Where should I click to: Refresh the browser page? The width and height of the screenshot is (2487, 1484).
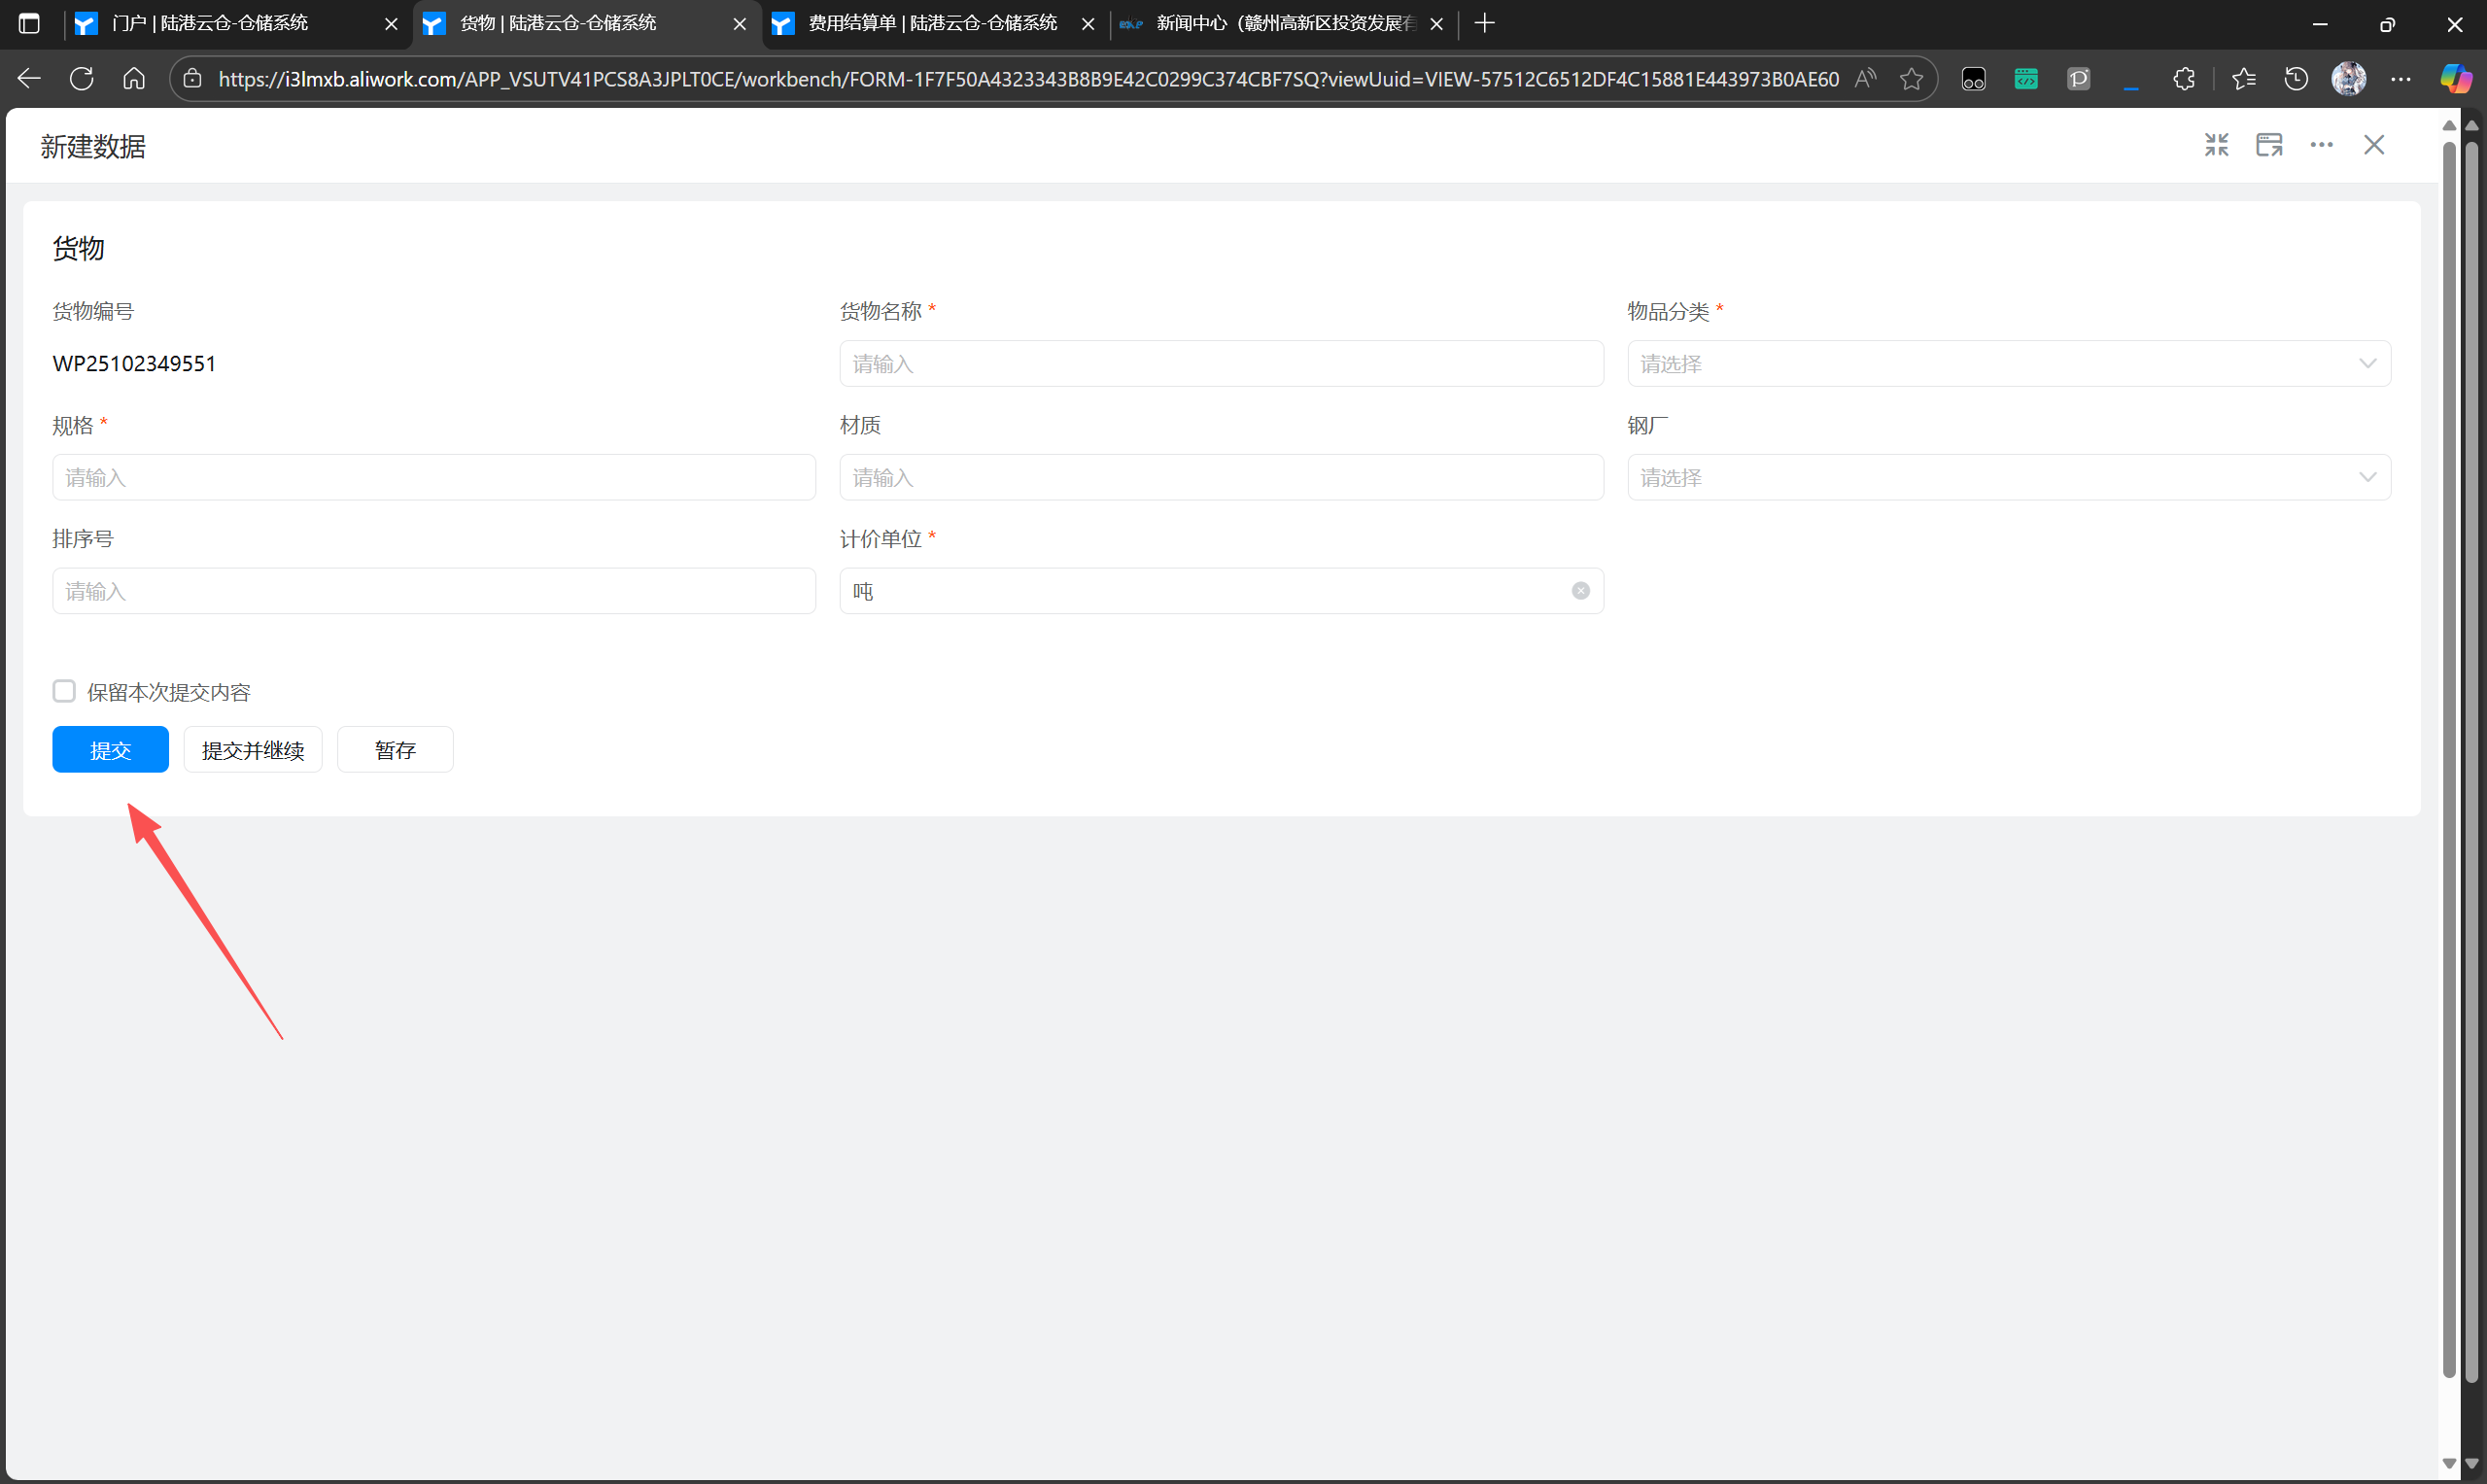click(82, 79)
